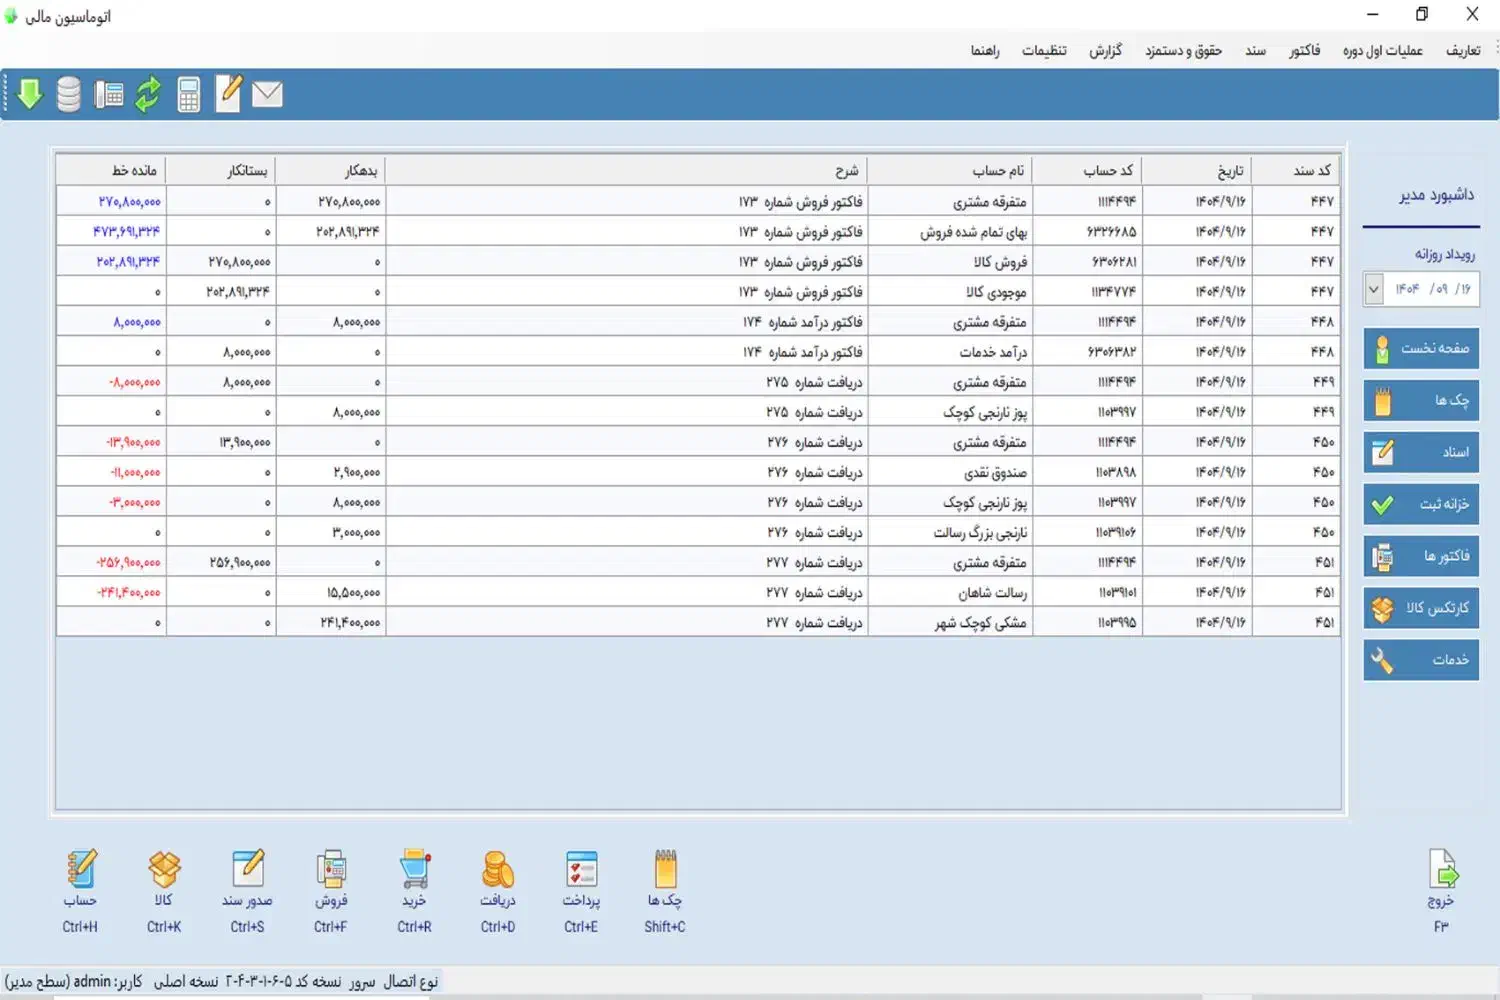
Task: Open the database cylinder icon in toolbar
Action: click(x=68, y=94)
